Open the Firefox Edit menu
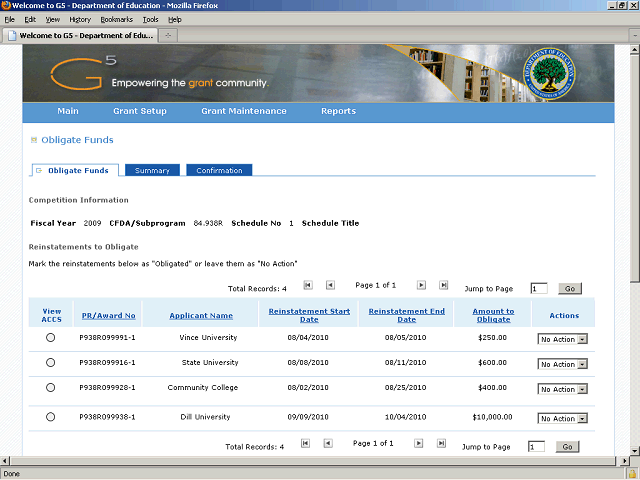 (x=30, y=20)
